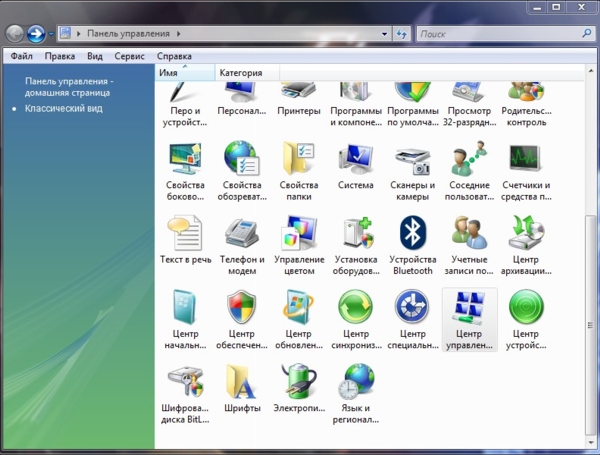This screenshot has width=600, height=455.
Task: Click the vertical scrollbar thumb
Action: (x=590, y=325)
